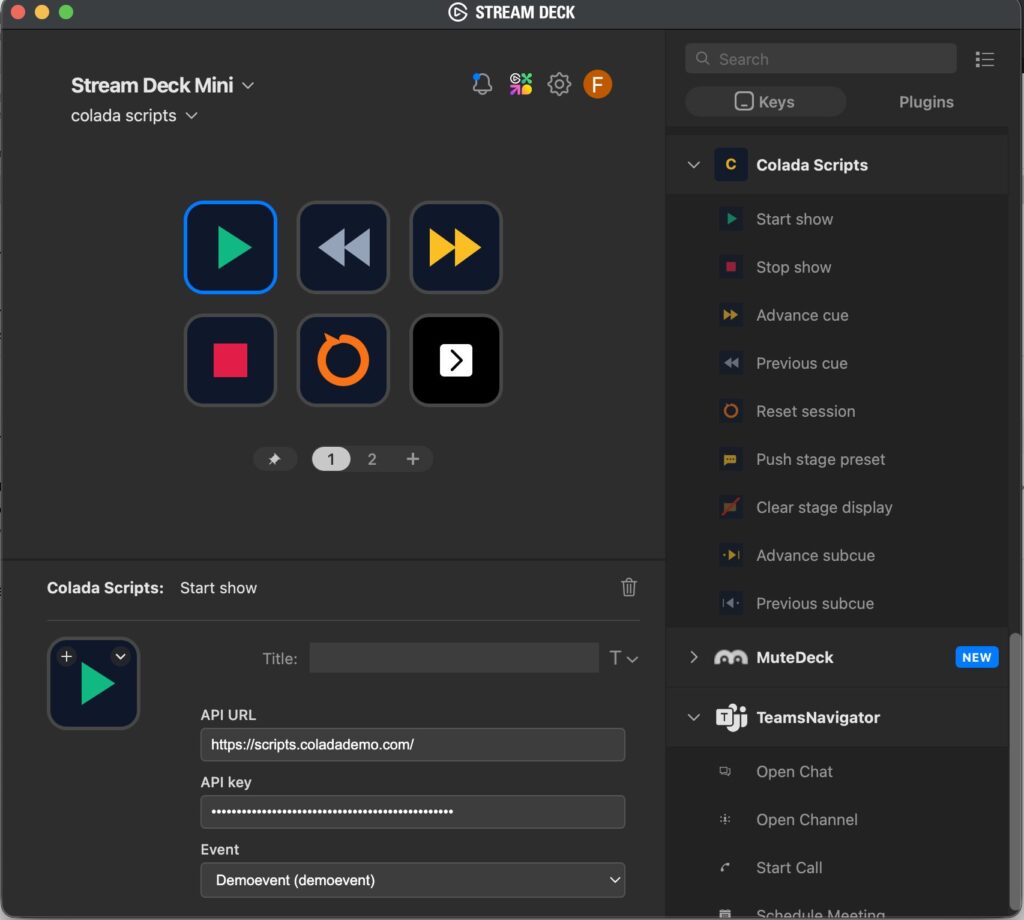Click the API key password field
Screen dimensions: 1024x920
coord(413,812)
